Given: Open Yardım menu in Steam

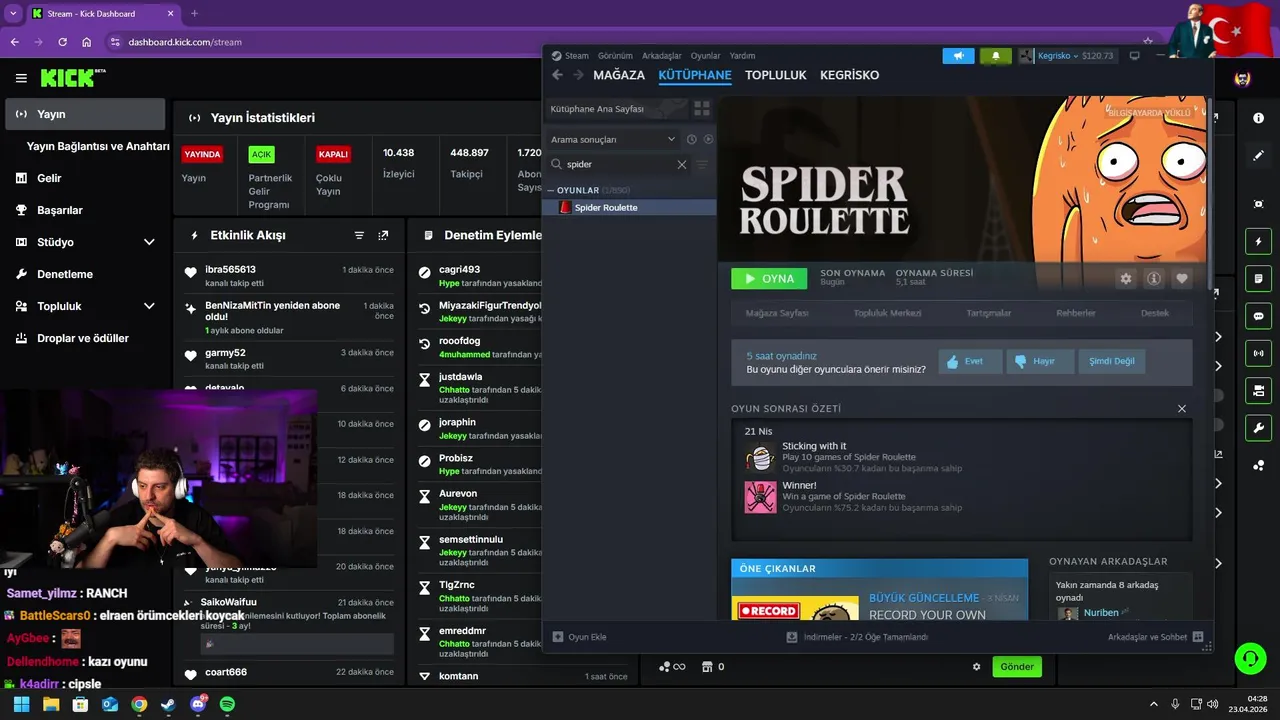Looking at the screenshot, I should pyautogui.click(x=742, y=56).
